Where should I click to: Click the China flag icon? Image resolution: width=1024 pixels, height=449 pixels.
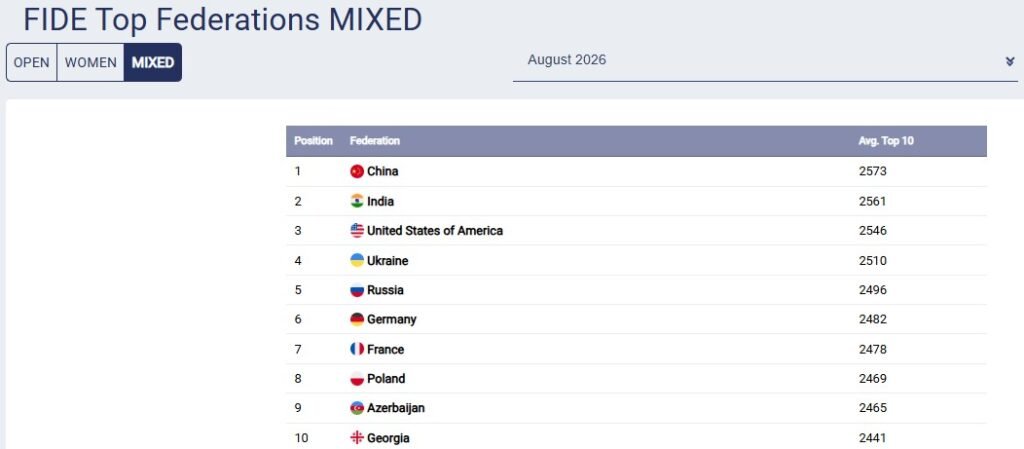[357, 172]
